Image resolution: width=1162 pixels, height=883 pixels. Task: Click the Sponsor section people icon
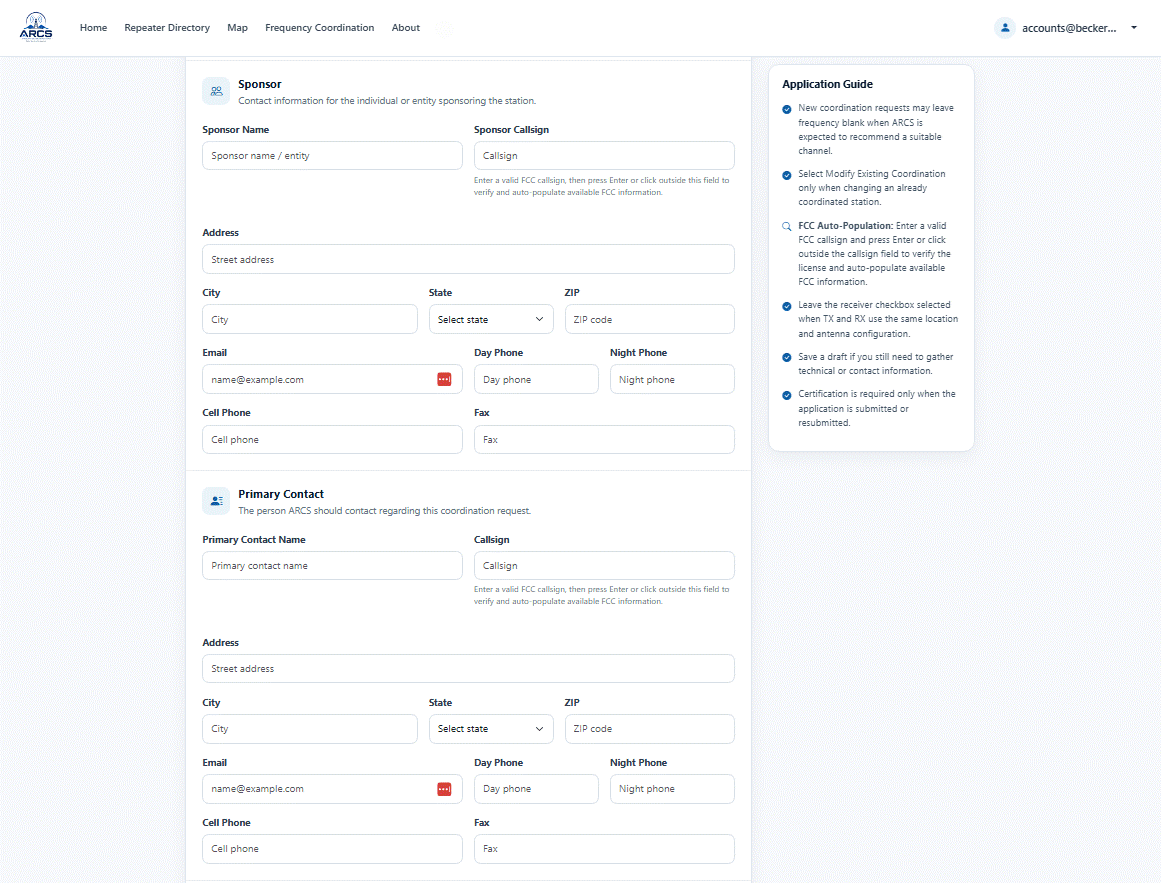pyautogui.click(x=216, y=91)
